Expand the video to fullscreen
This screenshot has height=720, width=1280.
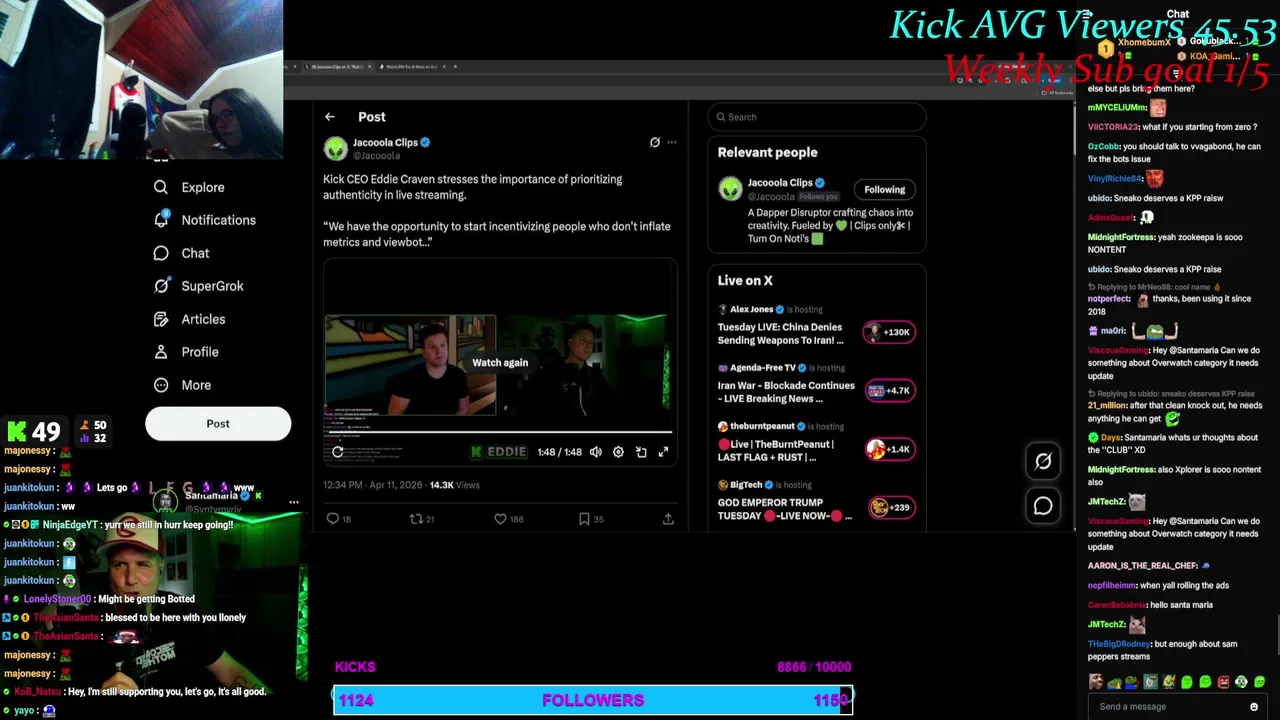tap(663, 452)
